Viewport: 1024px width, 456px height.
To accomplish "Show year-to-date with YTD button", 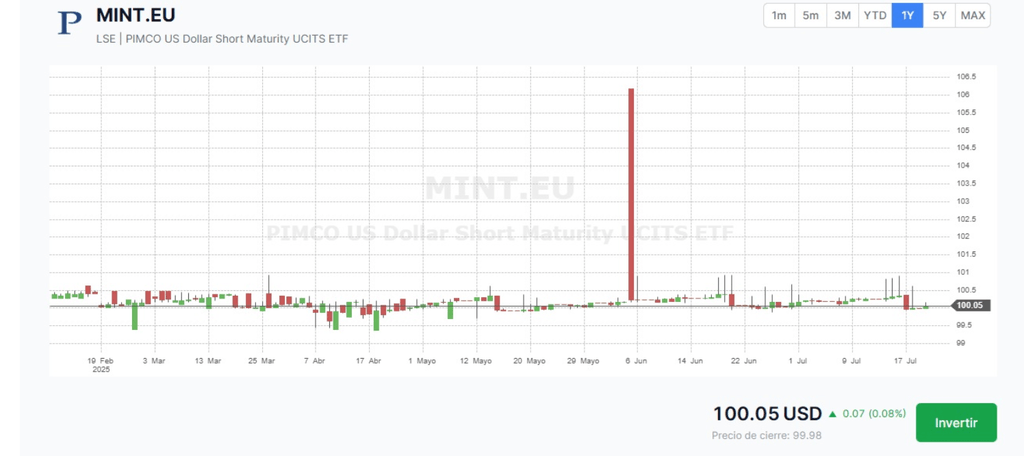I will click(875, 15).
